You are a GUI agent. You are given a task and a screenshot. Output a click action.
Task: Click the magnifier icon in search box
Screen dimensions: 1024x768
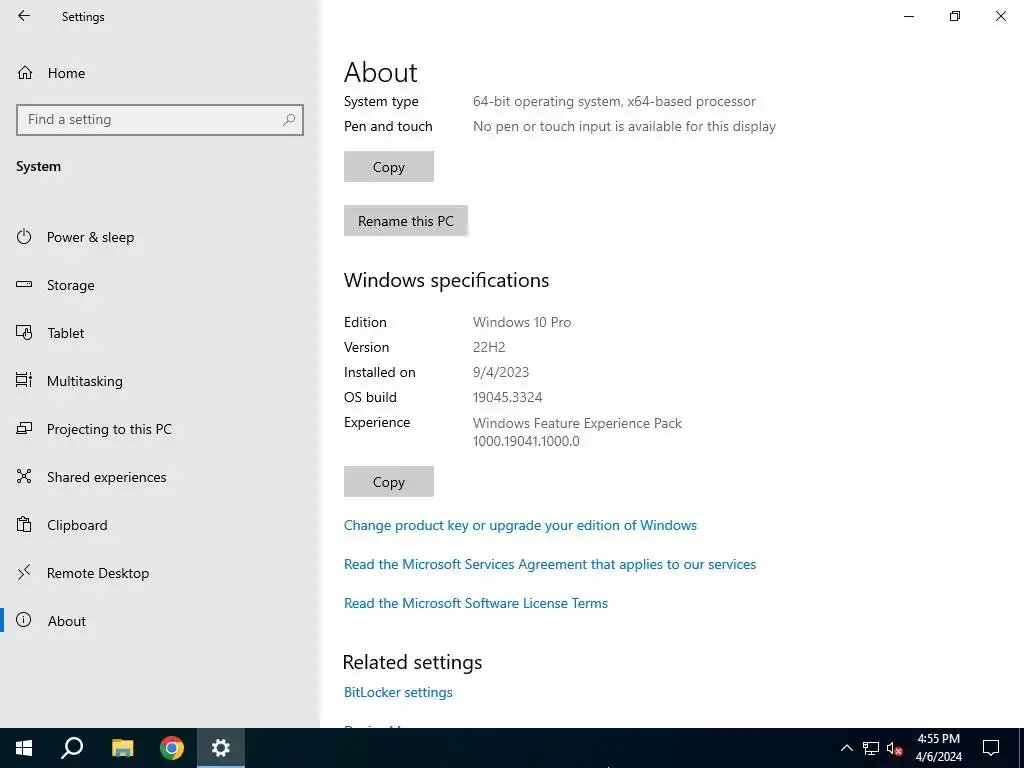coord(289,120)
